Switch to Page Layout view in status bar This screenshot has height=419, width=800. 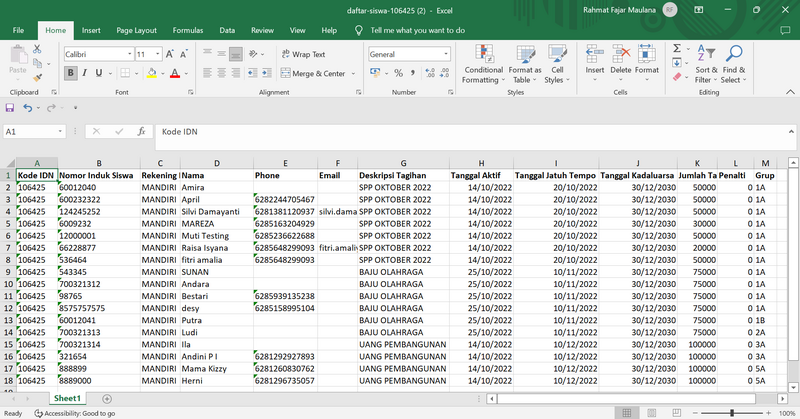(x=652, y=413)
